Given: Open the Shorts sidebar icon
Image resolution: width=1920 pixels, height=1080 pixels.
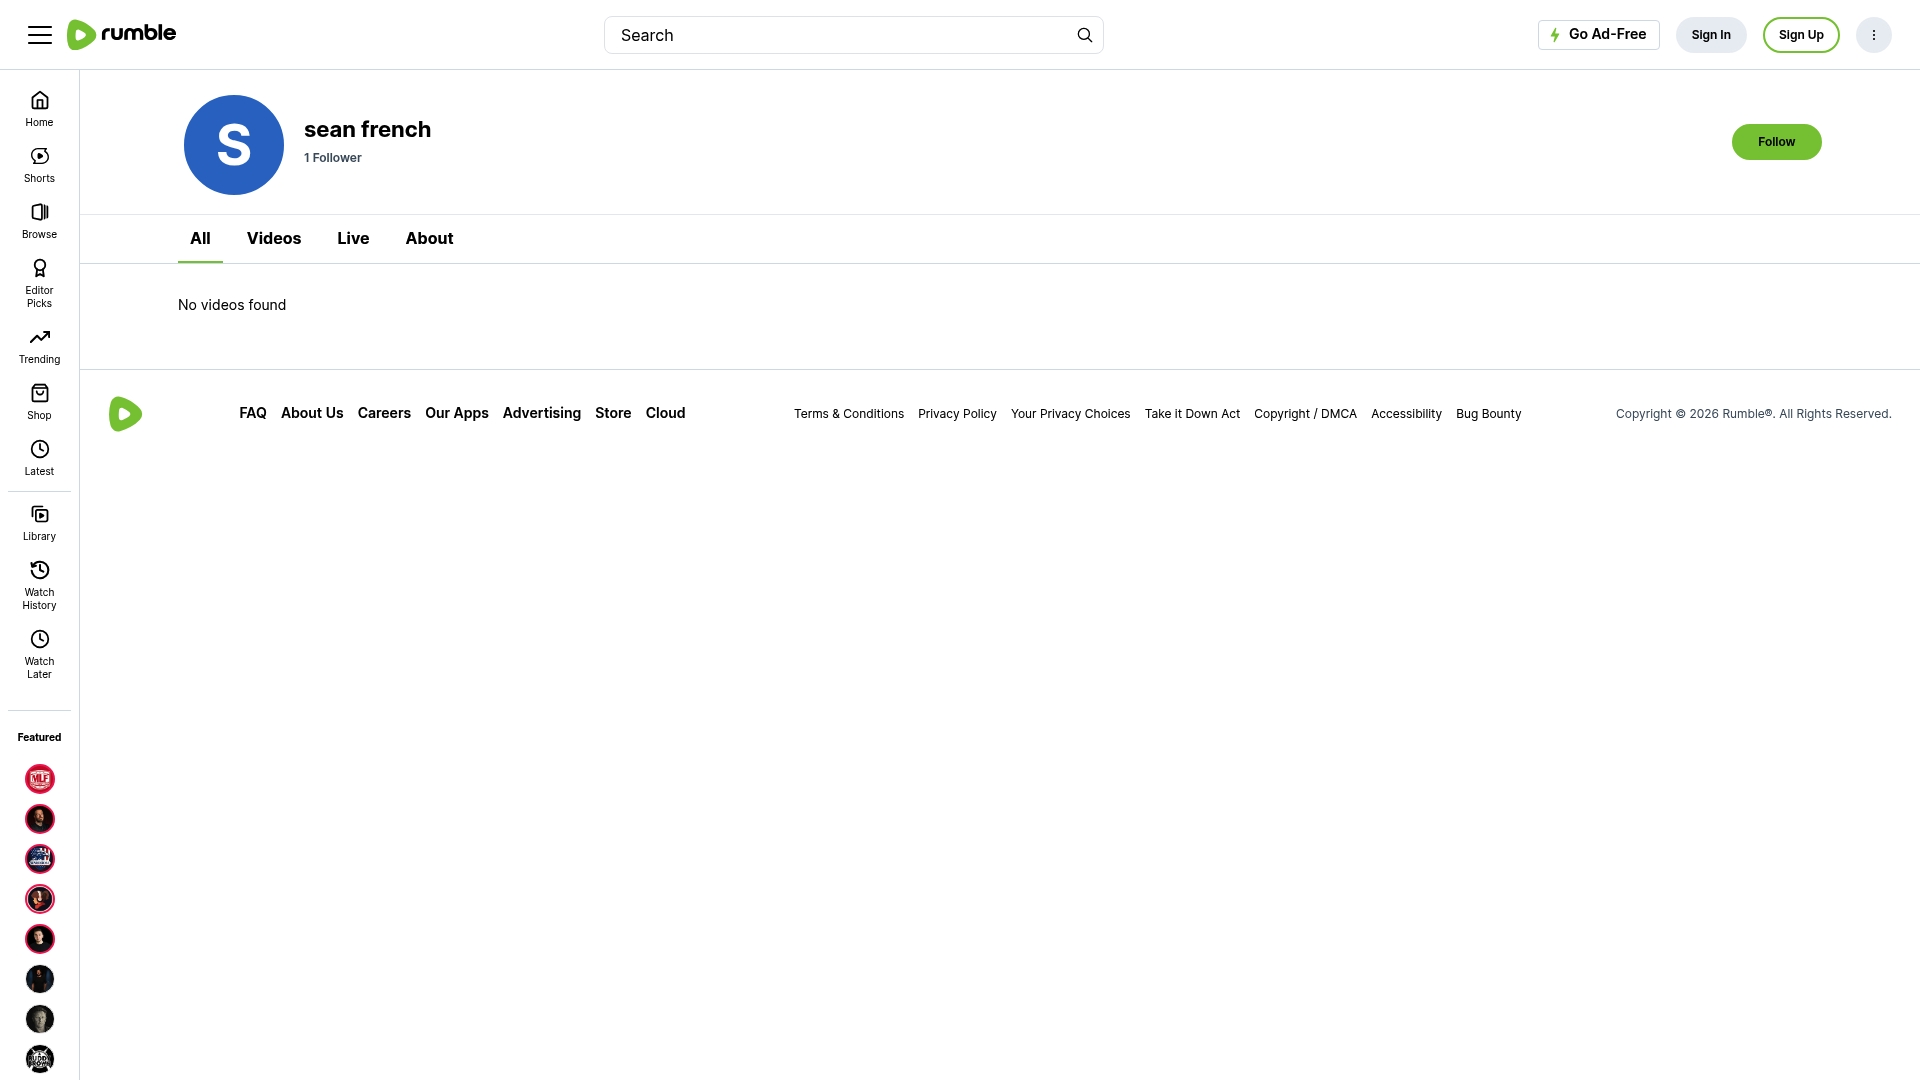Looking at the screenshot, I should (40, 156).
